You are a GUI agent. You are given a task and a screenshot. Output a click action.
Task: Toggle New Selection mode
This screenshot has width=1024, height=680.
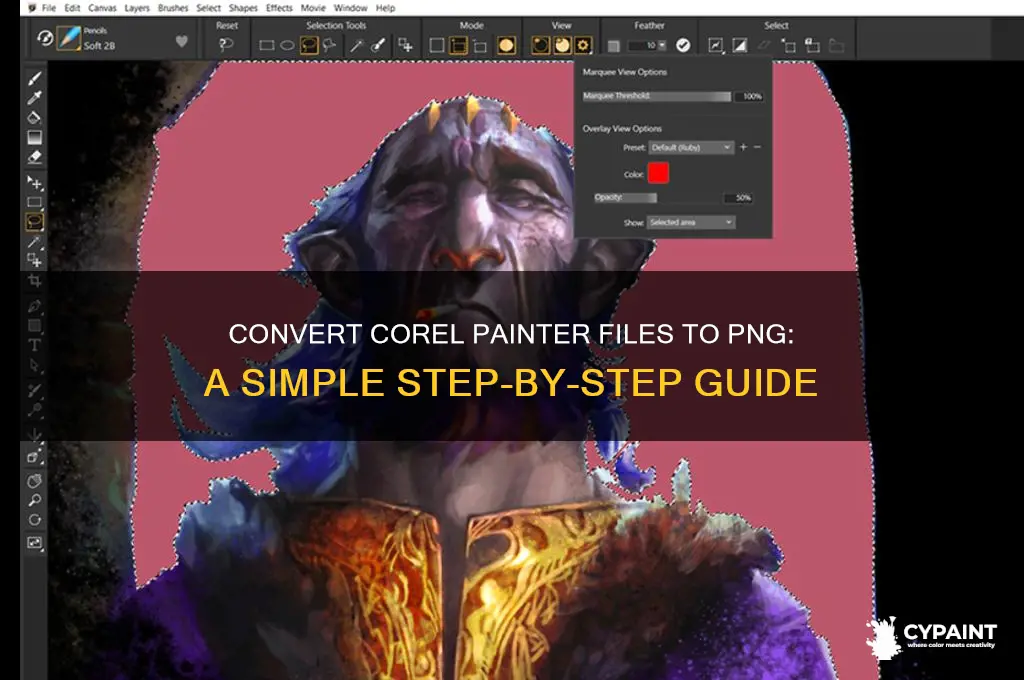pos(437,45)
